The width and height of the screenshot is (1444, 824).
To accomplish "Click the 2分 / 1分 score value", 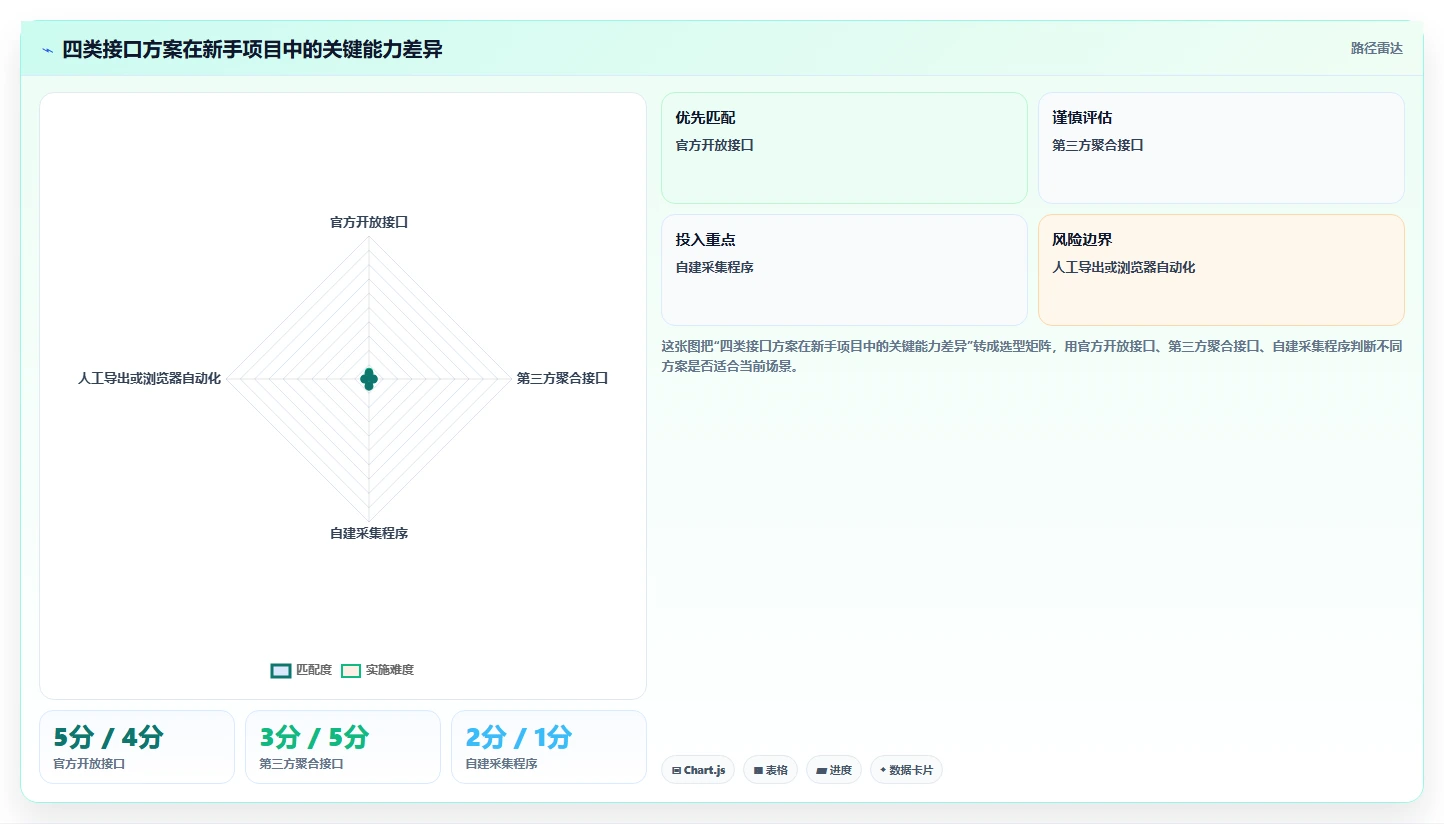I will point(519,738).
